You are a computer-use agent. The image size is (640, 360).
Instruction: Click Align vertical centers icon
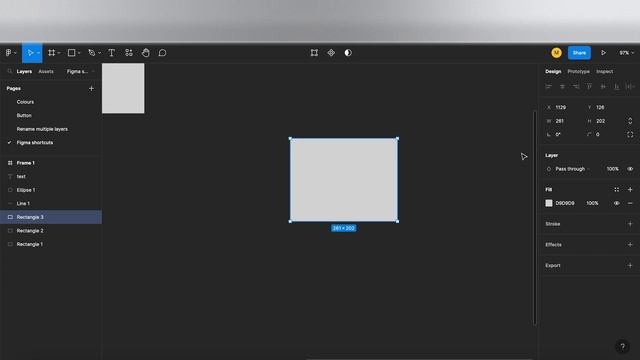pyautogui.click(x=603, y=87)
